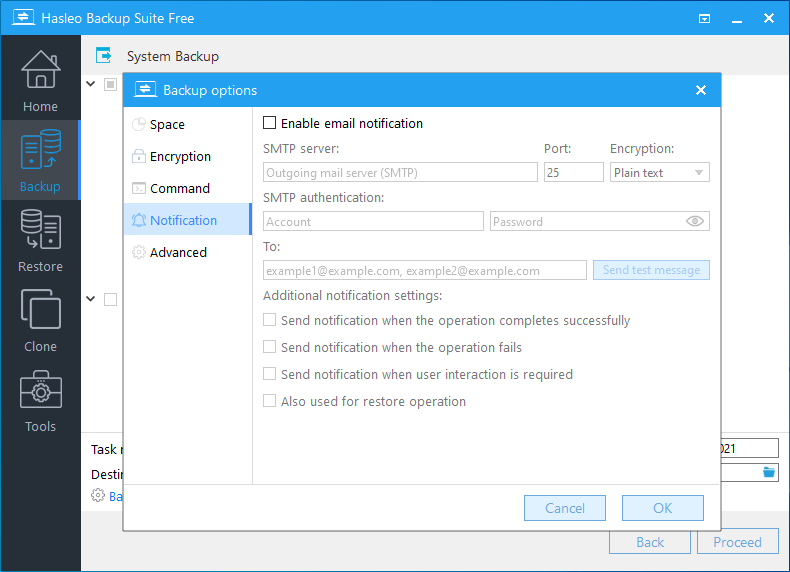Click the Account input field
The width and height of the screenshot is (790, 572).
point(373,221)
